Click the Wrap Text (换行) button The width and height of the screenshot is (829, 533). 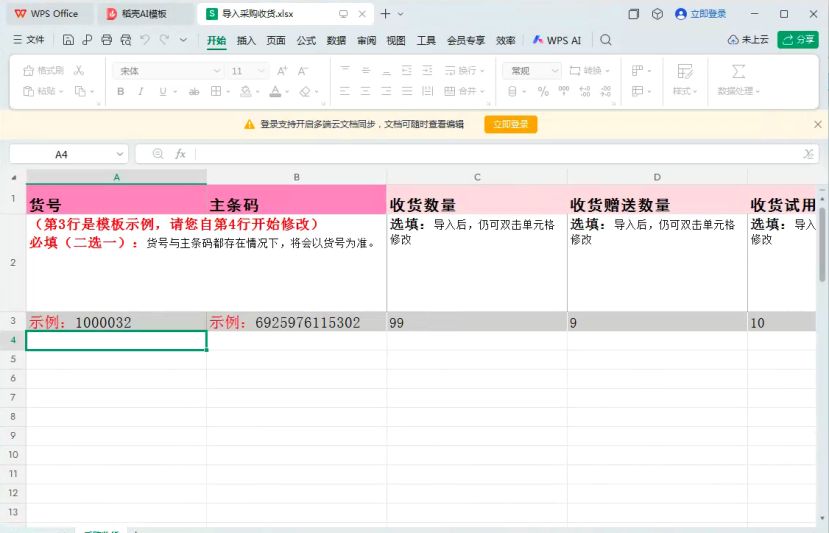pos(464,70)
